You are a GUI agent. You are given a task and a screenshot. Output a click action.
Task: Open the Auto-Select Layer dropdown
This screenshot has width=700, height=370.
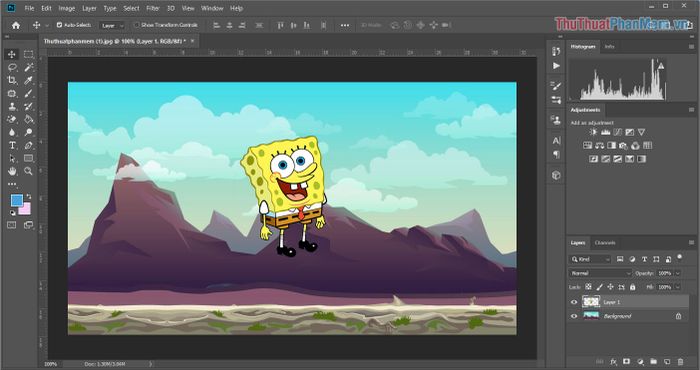pos(112,25)
